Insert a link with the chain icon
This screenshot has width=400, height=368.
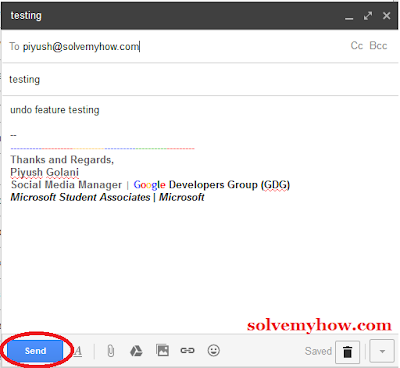(x=187, y=350)
